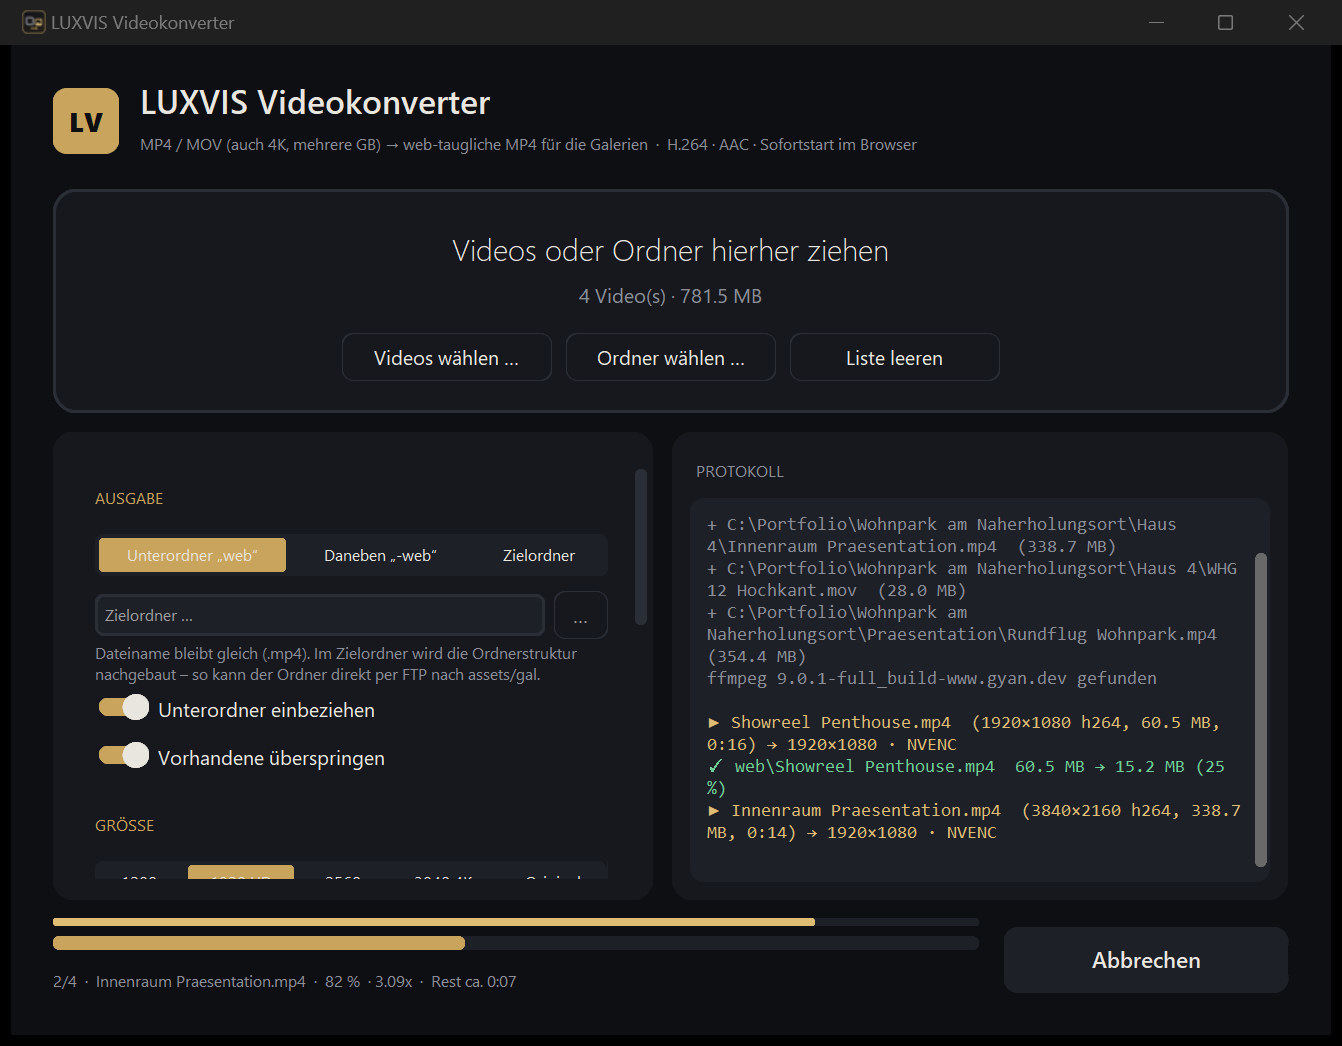Disable the "Vorhandene überspringen" switch
Screen dimensions: 1342x1046
(x=124, y=755)
